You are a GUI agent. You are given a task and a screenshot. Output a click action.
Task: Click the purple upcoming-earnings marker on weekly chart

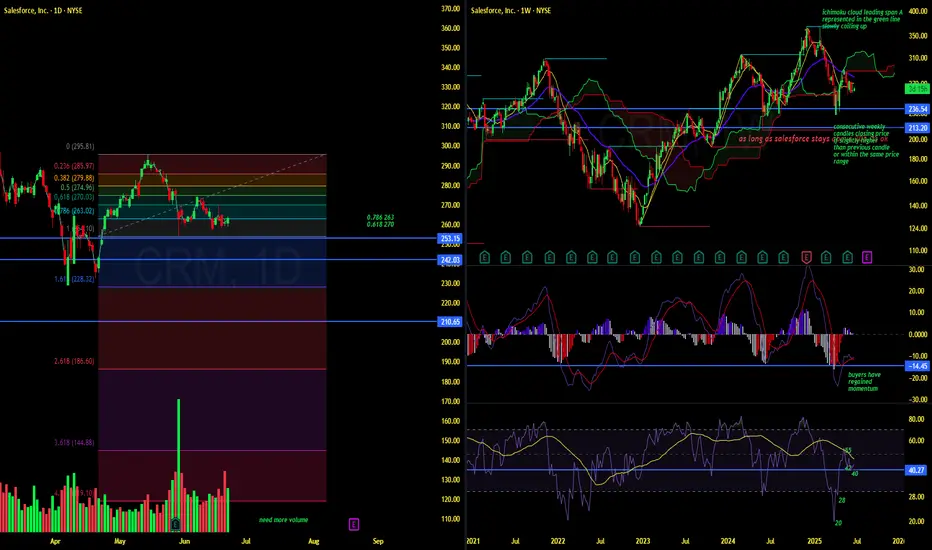coord(867,257)
